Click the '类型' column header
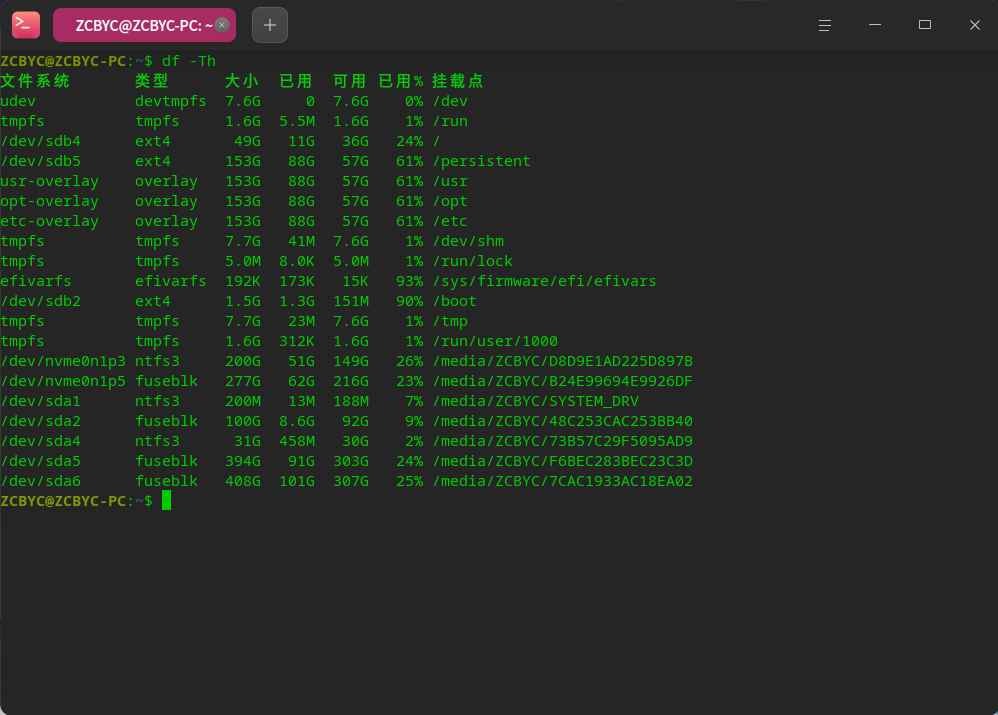The height and width of the screenshot is (715, 998). tap(152, 81)
